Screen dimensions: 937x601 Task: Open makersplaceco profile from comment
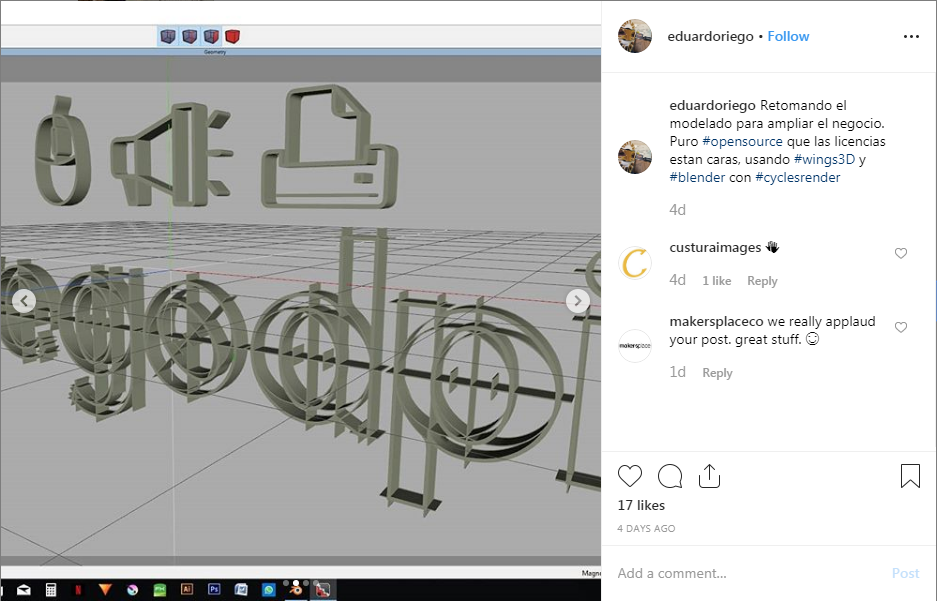[x=716, y=321]
